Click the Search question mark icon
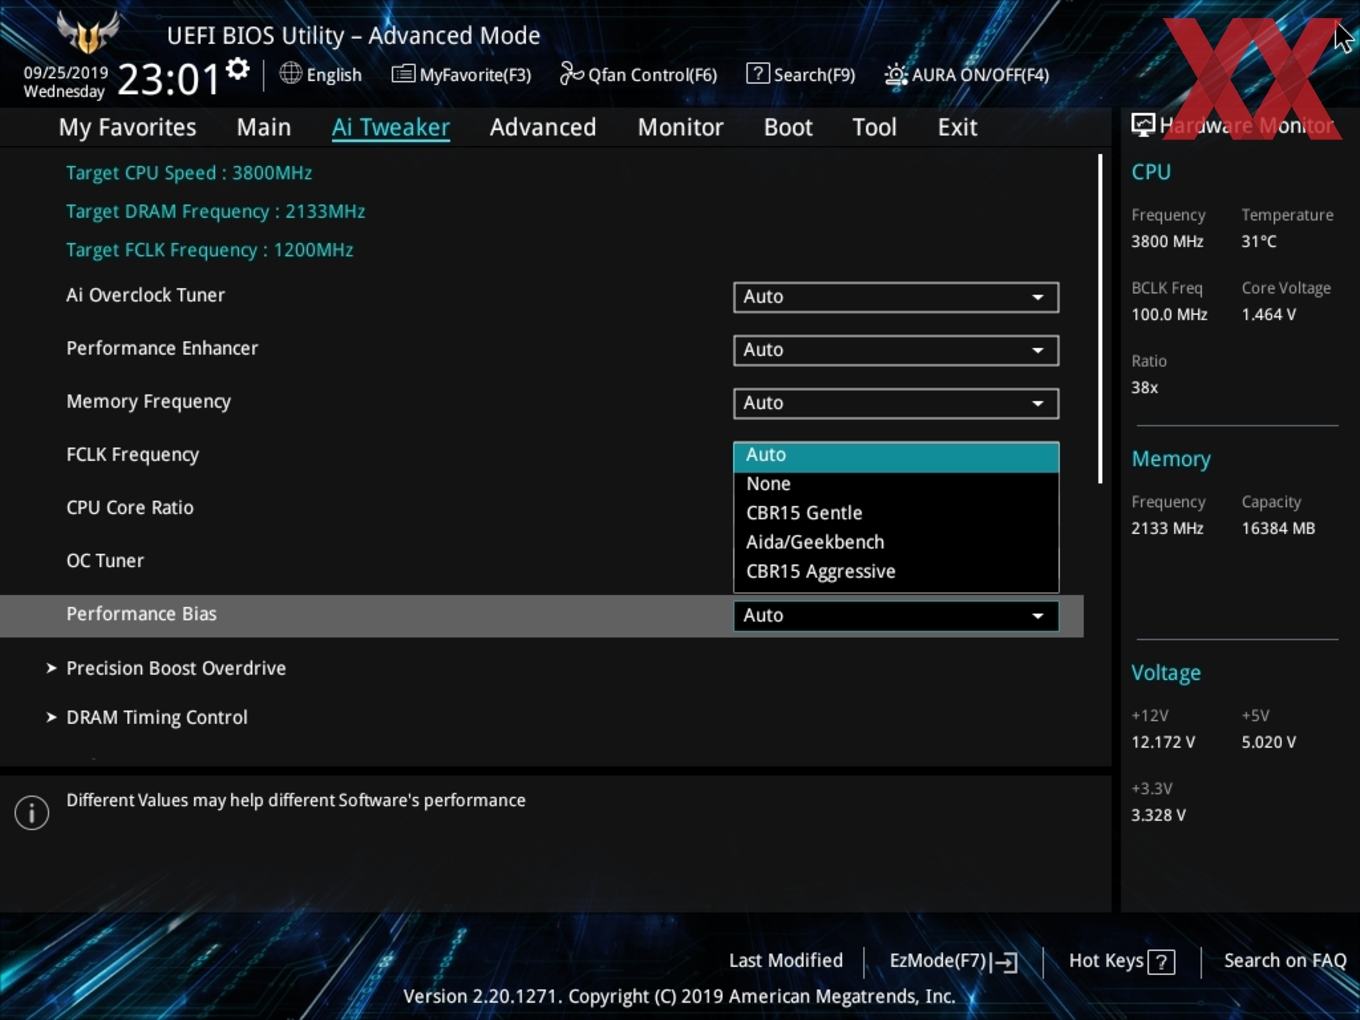 click(x=758, y=73)
